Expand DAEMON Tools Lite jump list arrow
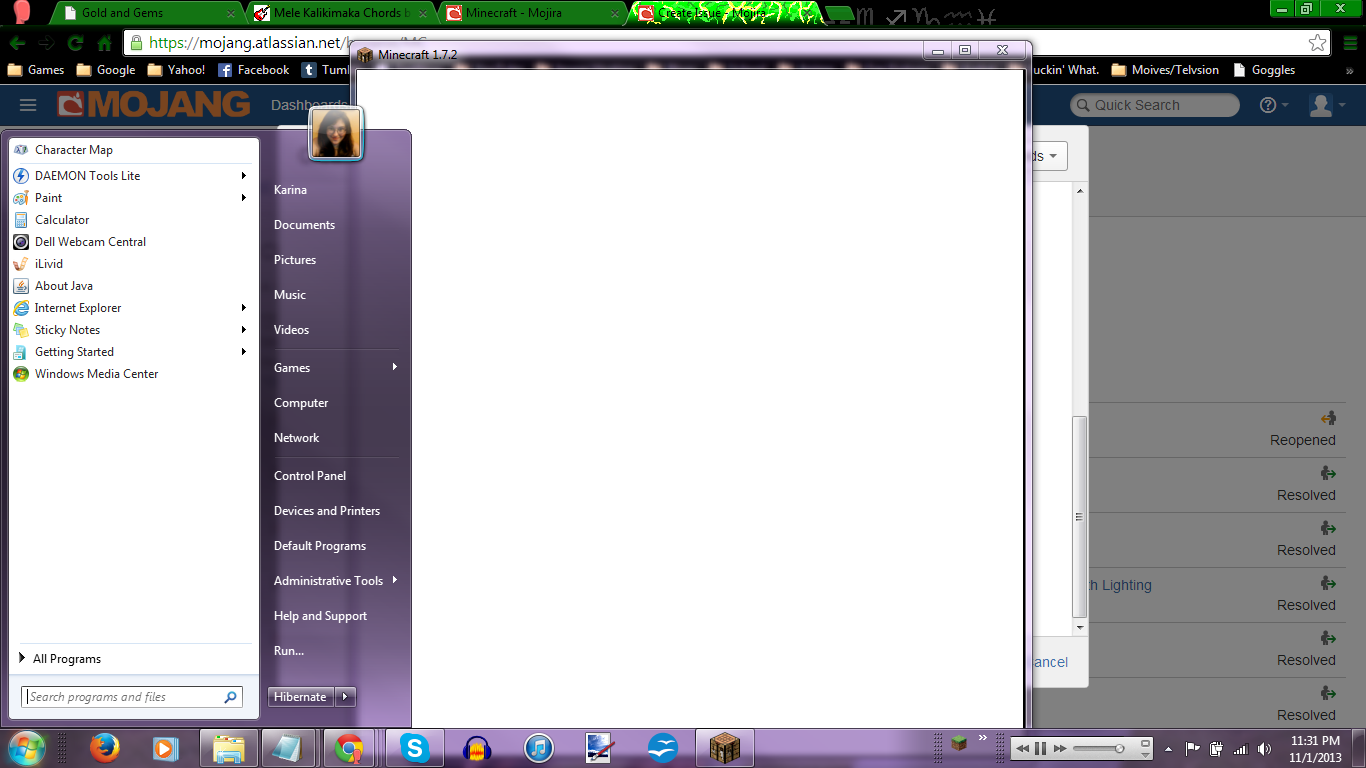1366x768 pixels. point(244,176)
